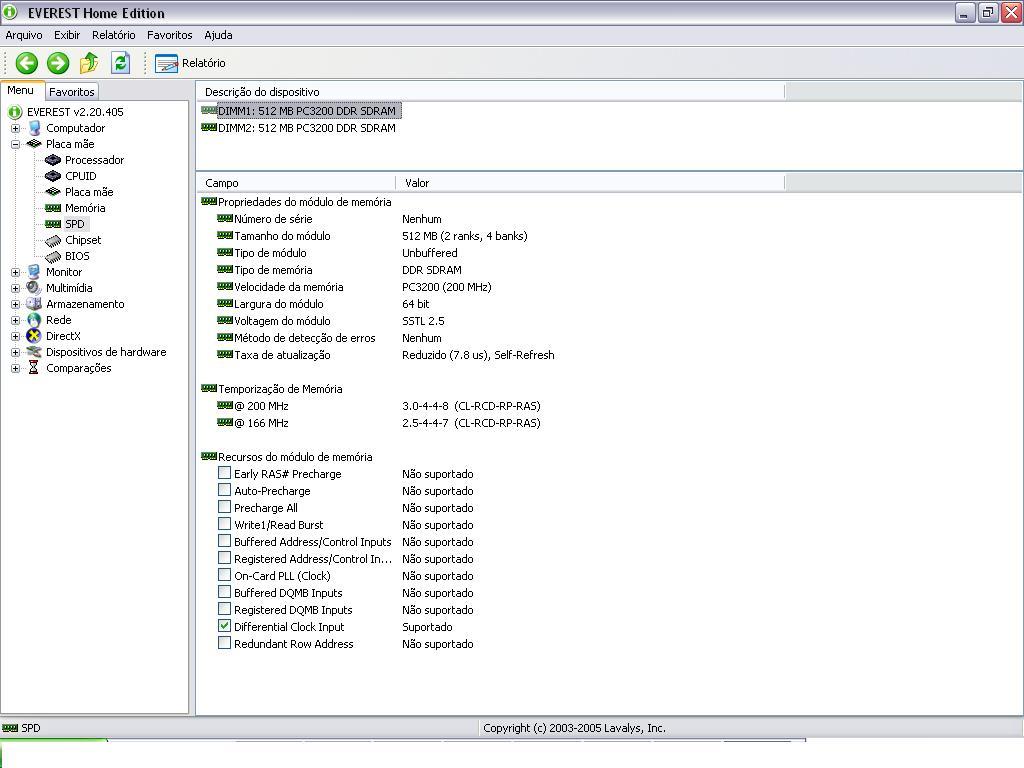Open the Ajuda menu
This screenshot has width=1024, height=768.
[218, 35]
